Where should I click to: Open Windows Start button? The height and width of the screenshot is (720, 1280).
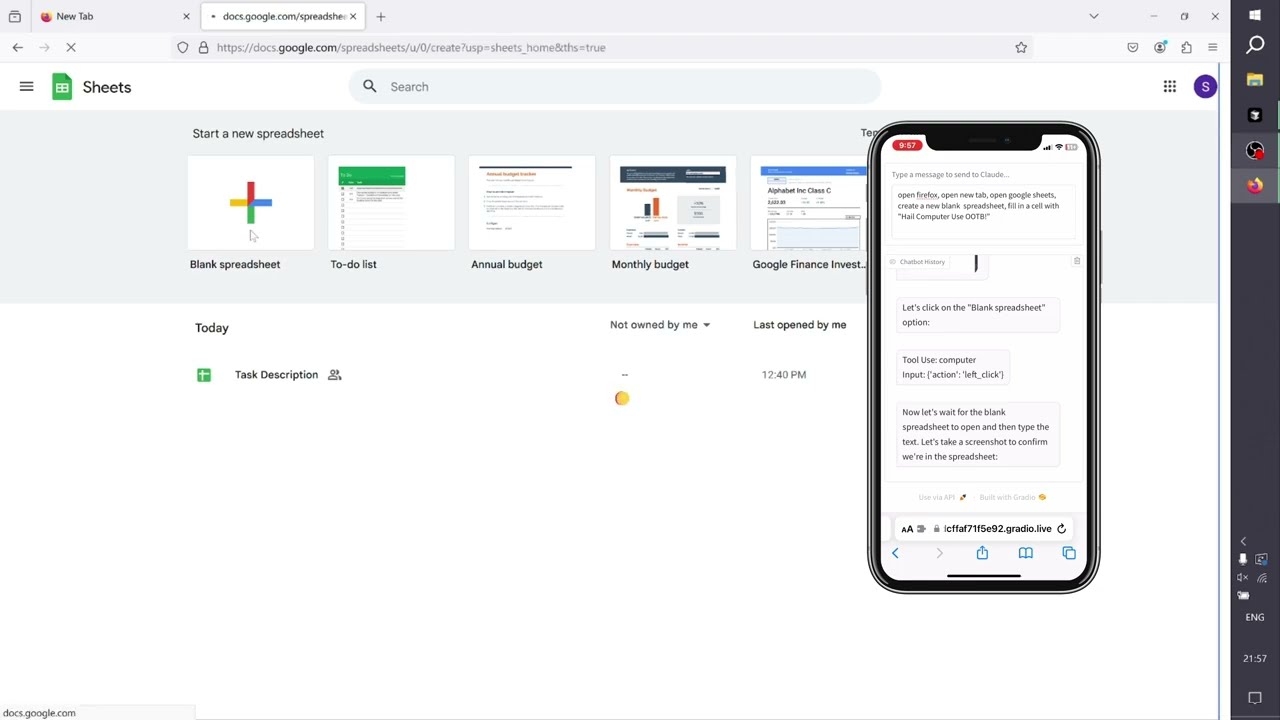[x=1255, y=16]
